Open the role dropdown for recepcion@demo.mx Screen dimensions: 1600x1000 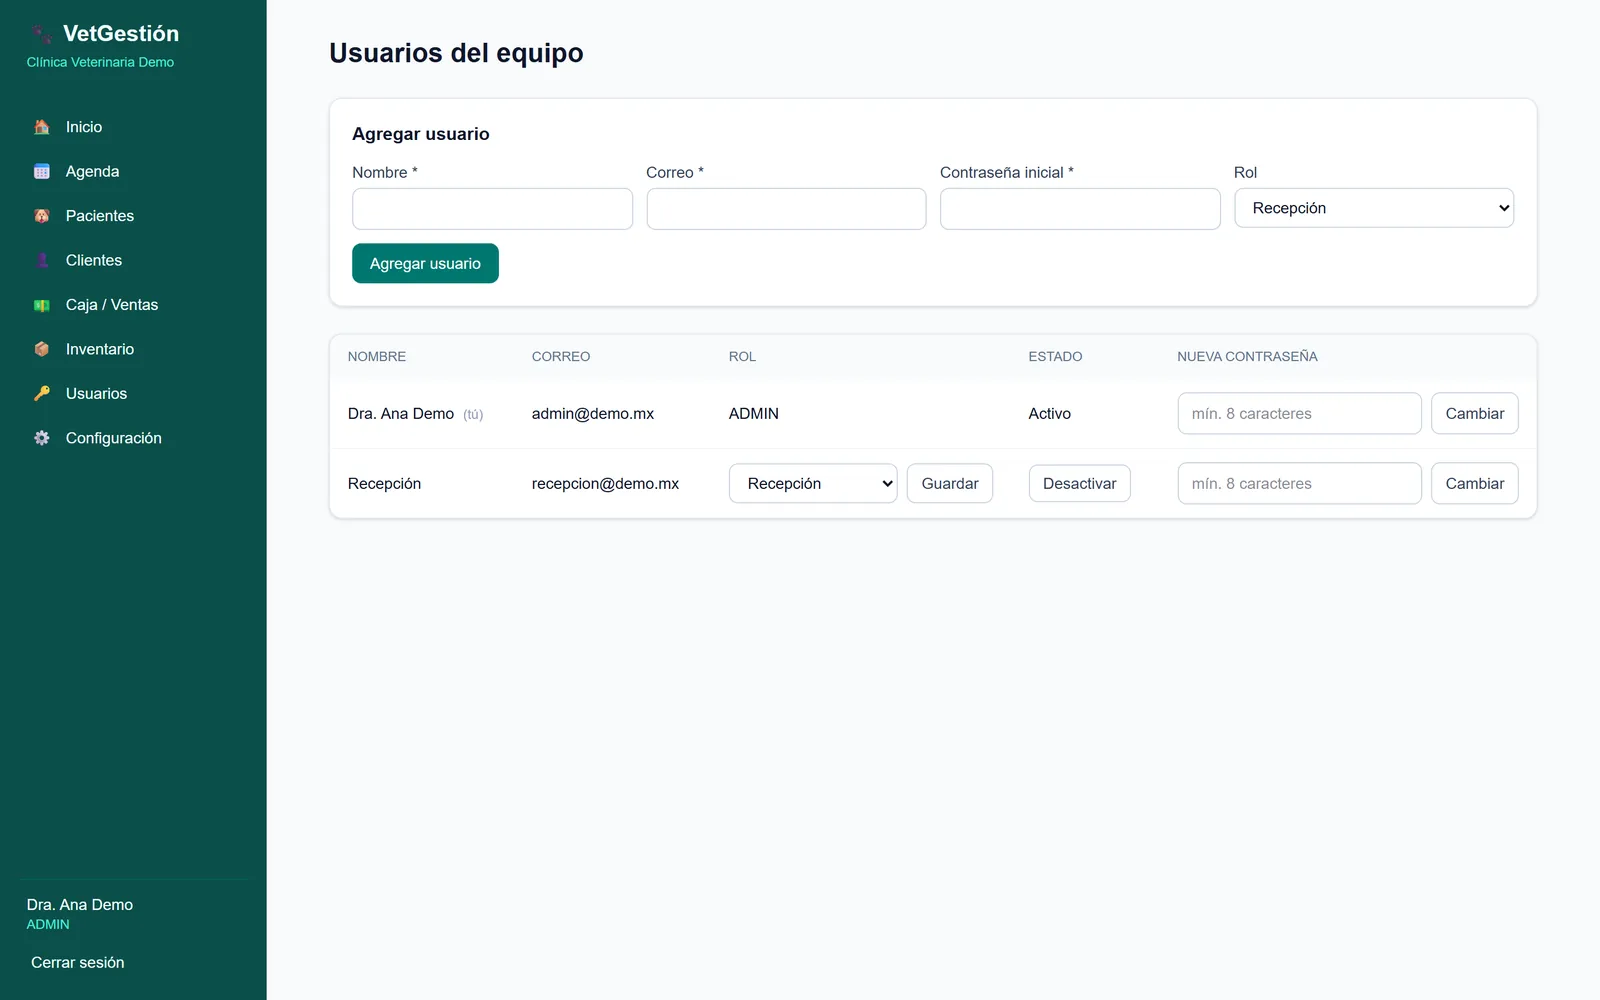click(x=813, y=483)
